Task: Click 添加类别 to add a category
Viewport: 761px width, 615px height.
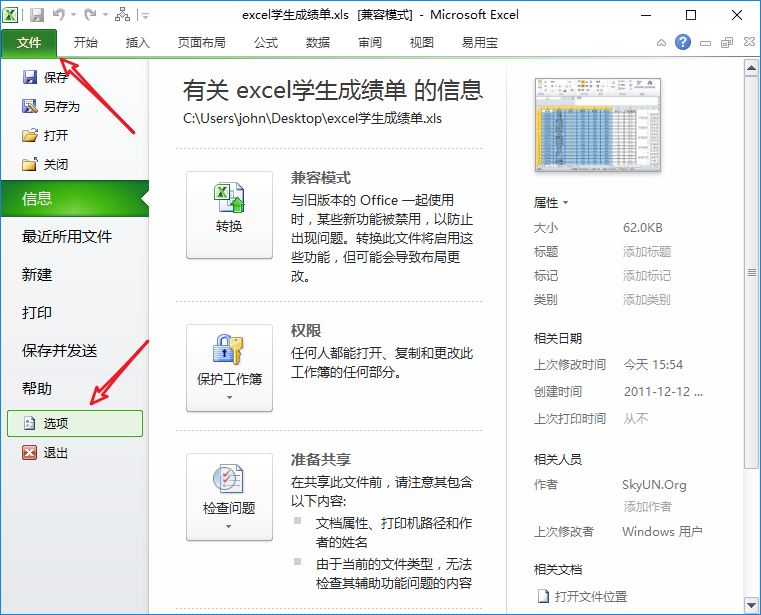Action: (646, 299)
